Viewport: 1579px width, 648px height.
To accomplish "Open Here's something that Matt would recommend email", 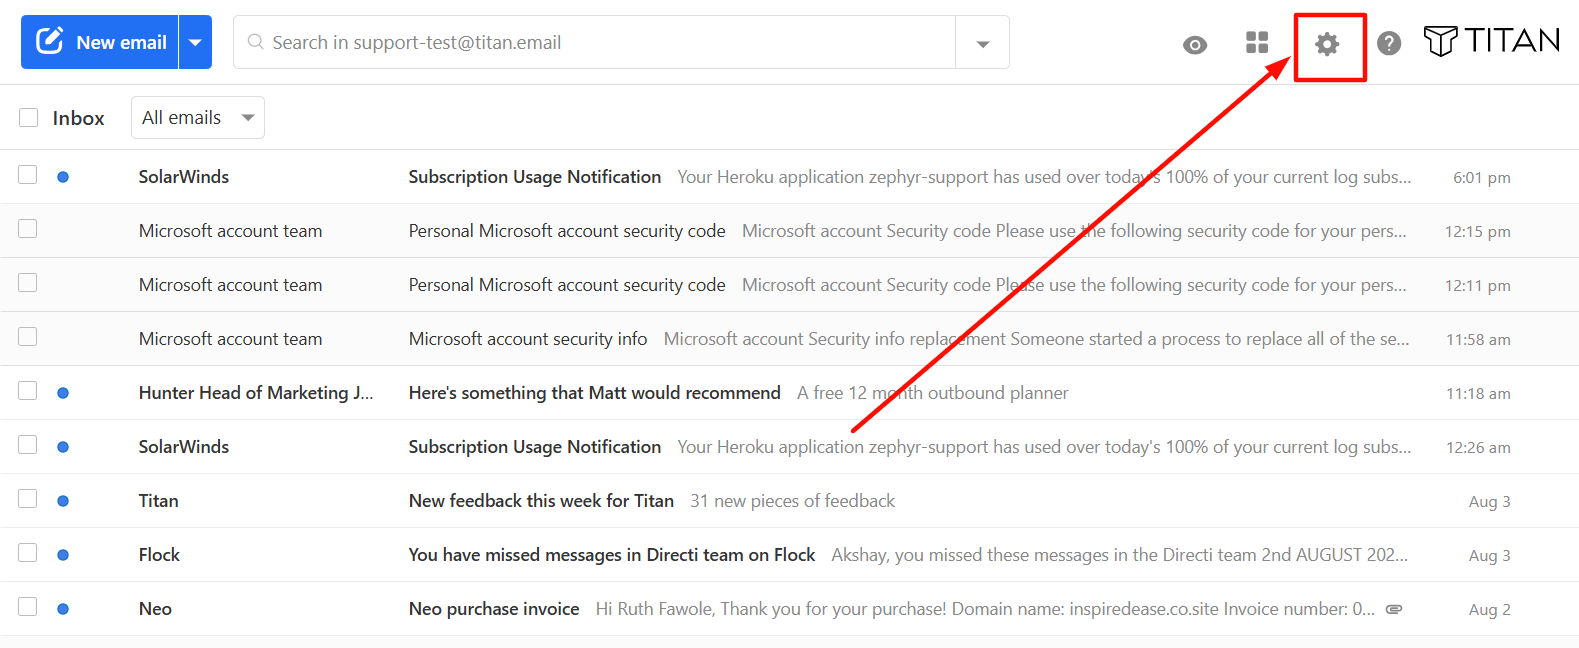I will pos(789,393).
